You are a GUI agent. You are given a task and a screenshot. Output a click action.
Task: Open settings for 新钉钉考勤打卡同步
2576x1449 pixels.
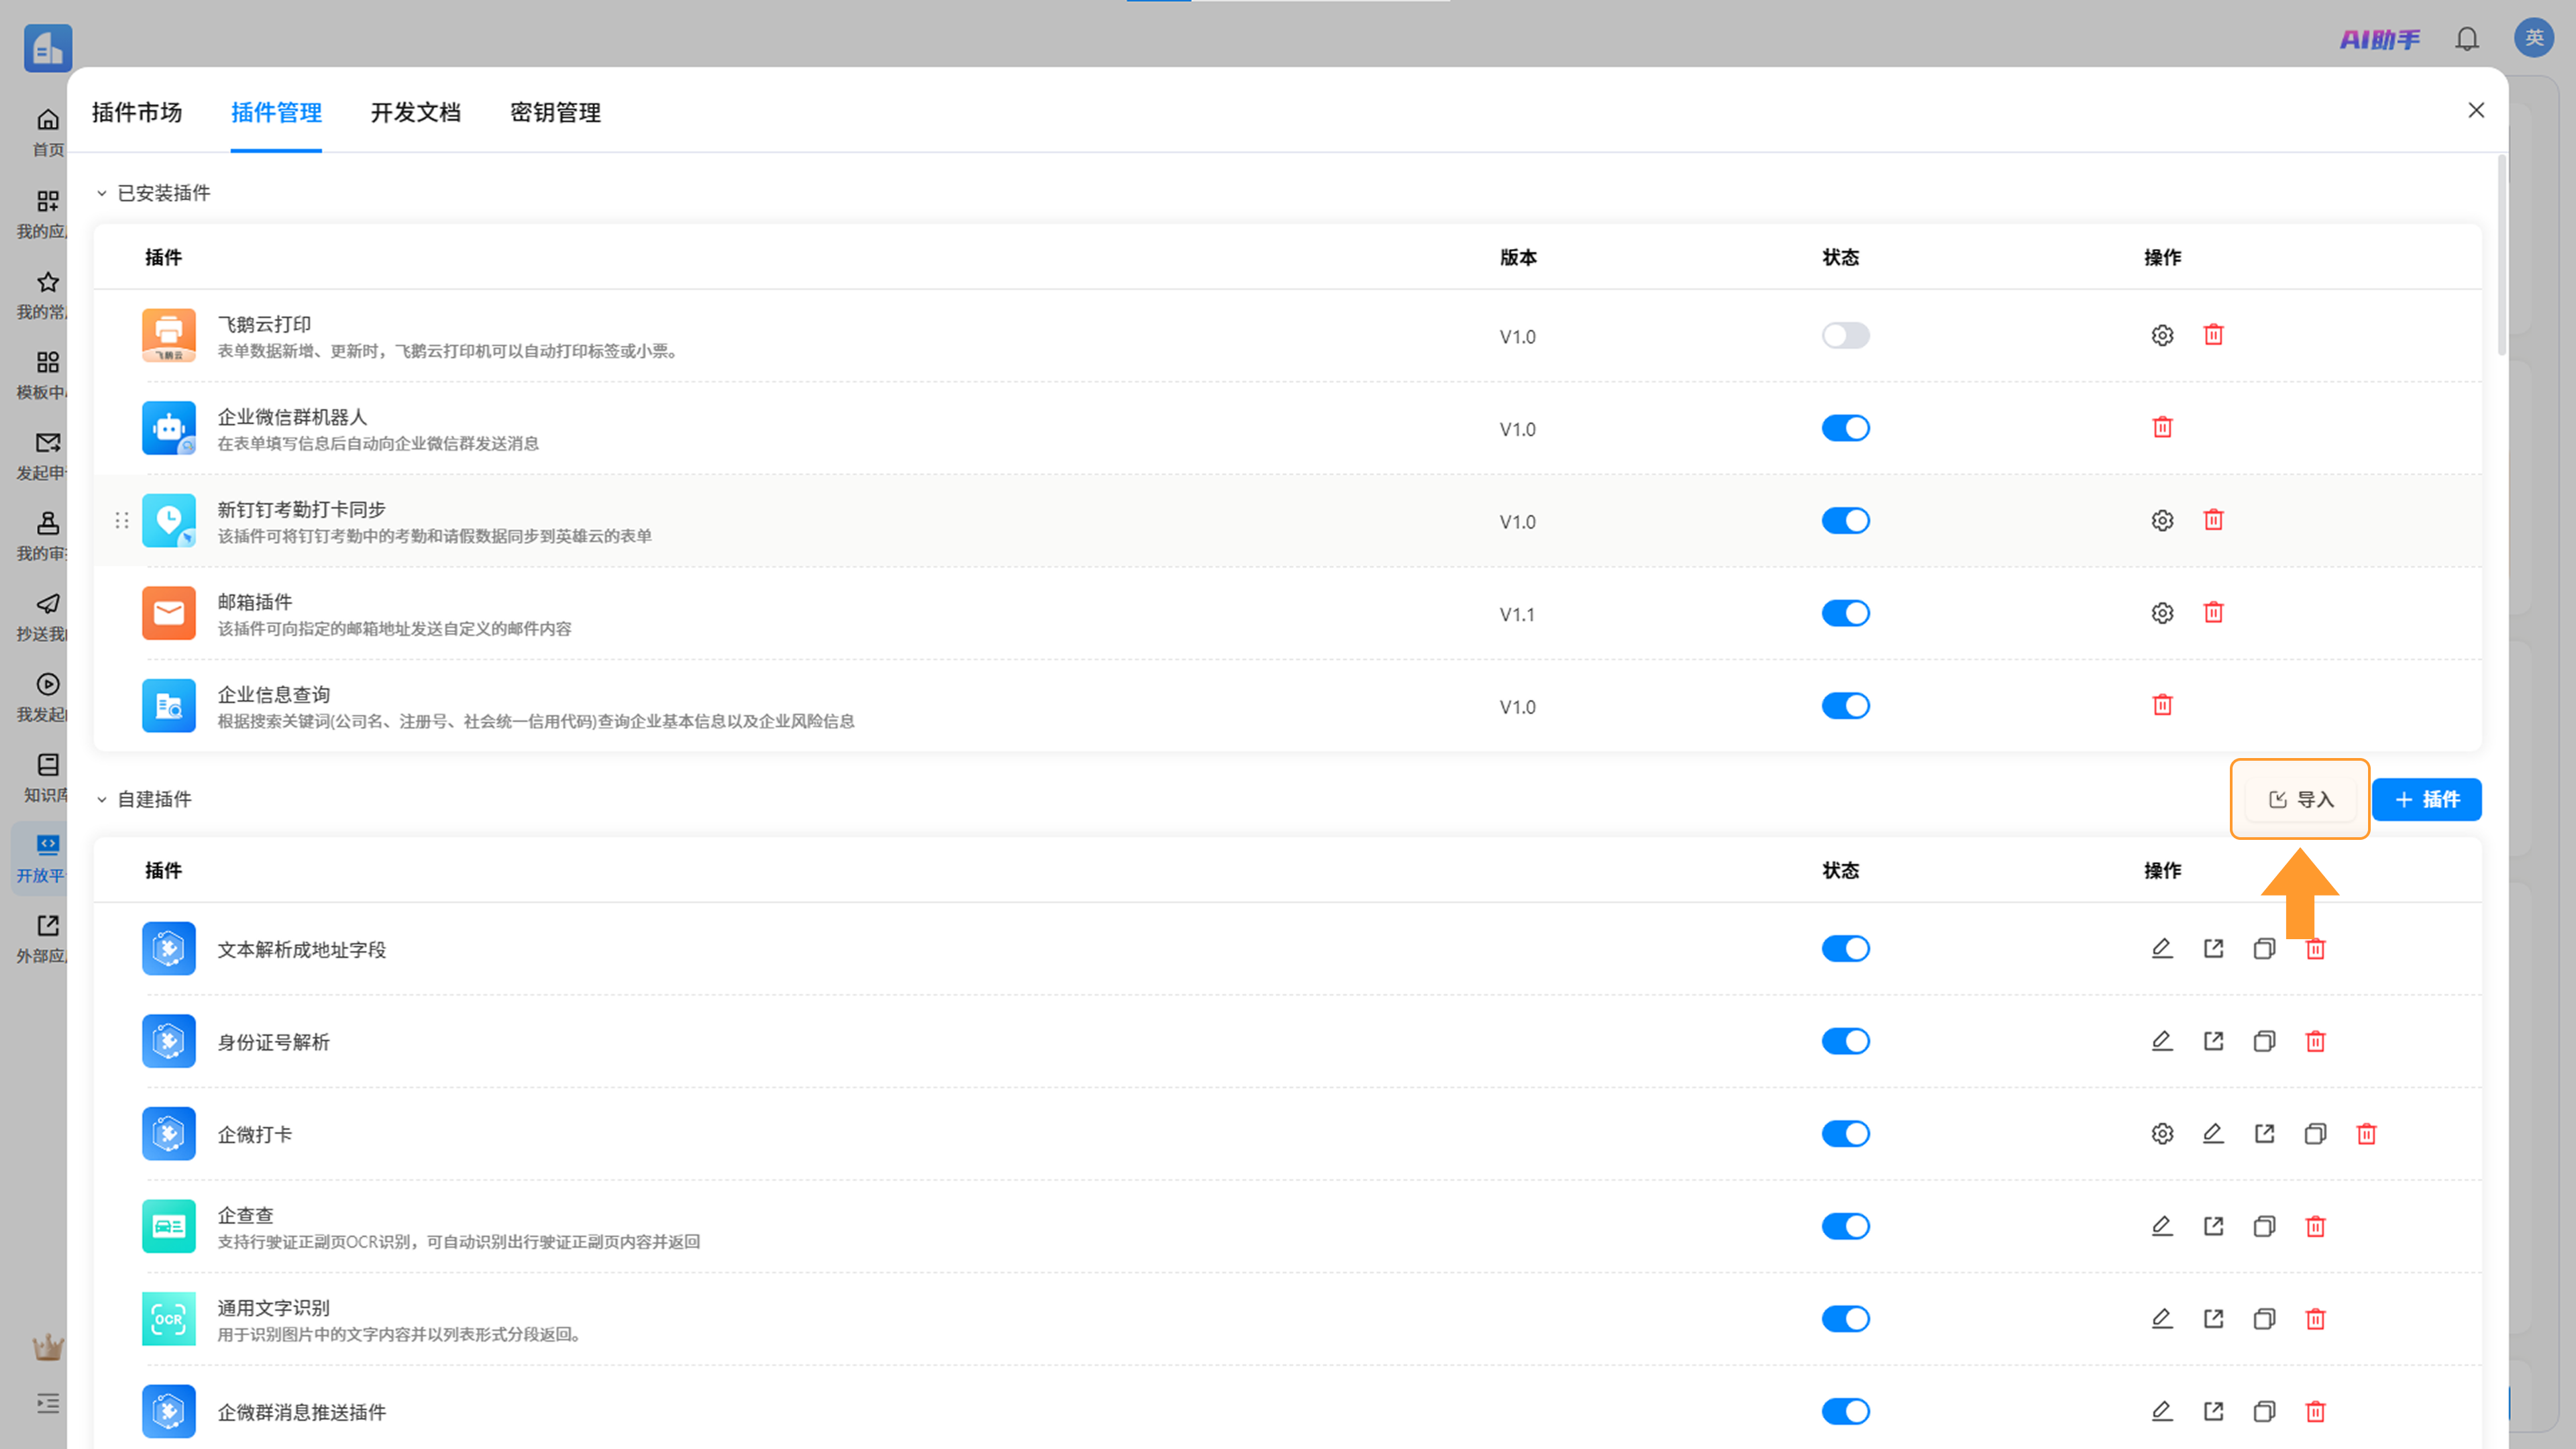(x=2162, y=520)
